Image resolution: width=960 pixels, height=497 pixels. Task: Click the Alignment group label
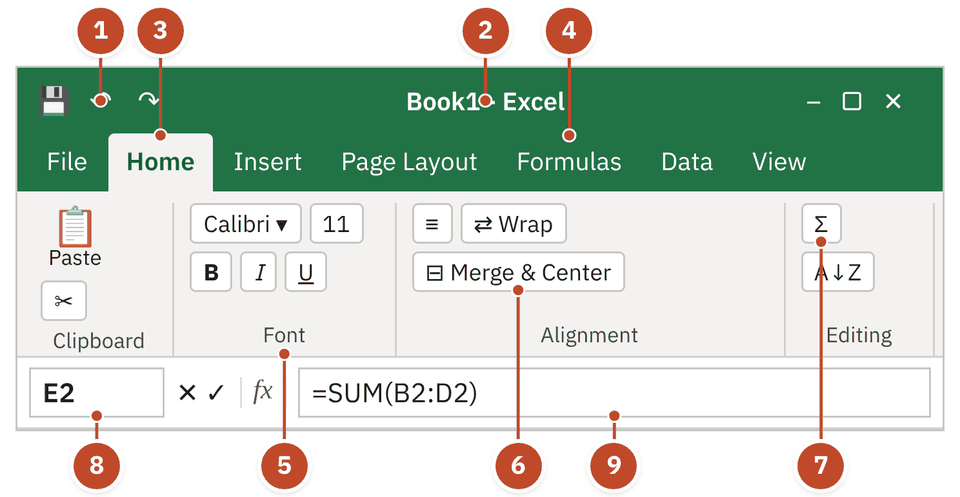point(589,335)
